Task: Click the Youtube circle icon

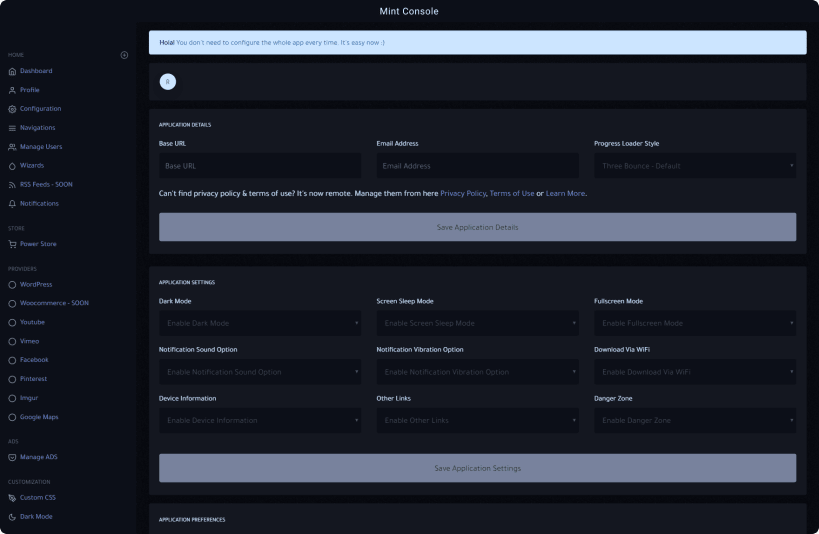Action: 12,322
